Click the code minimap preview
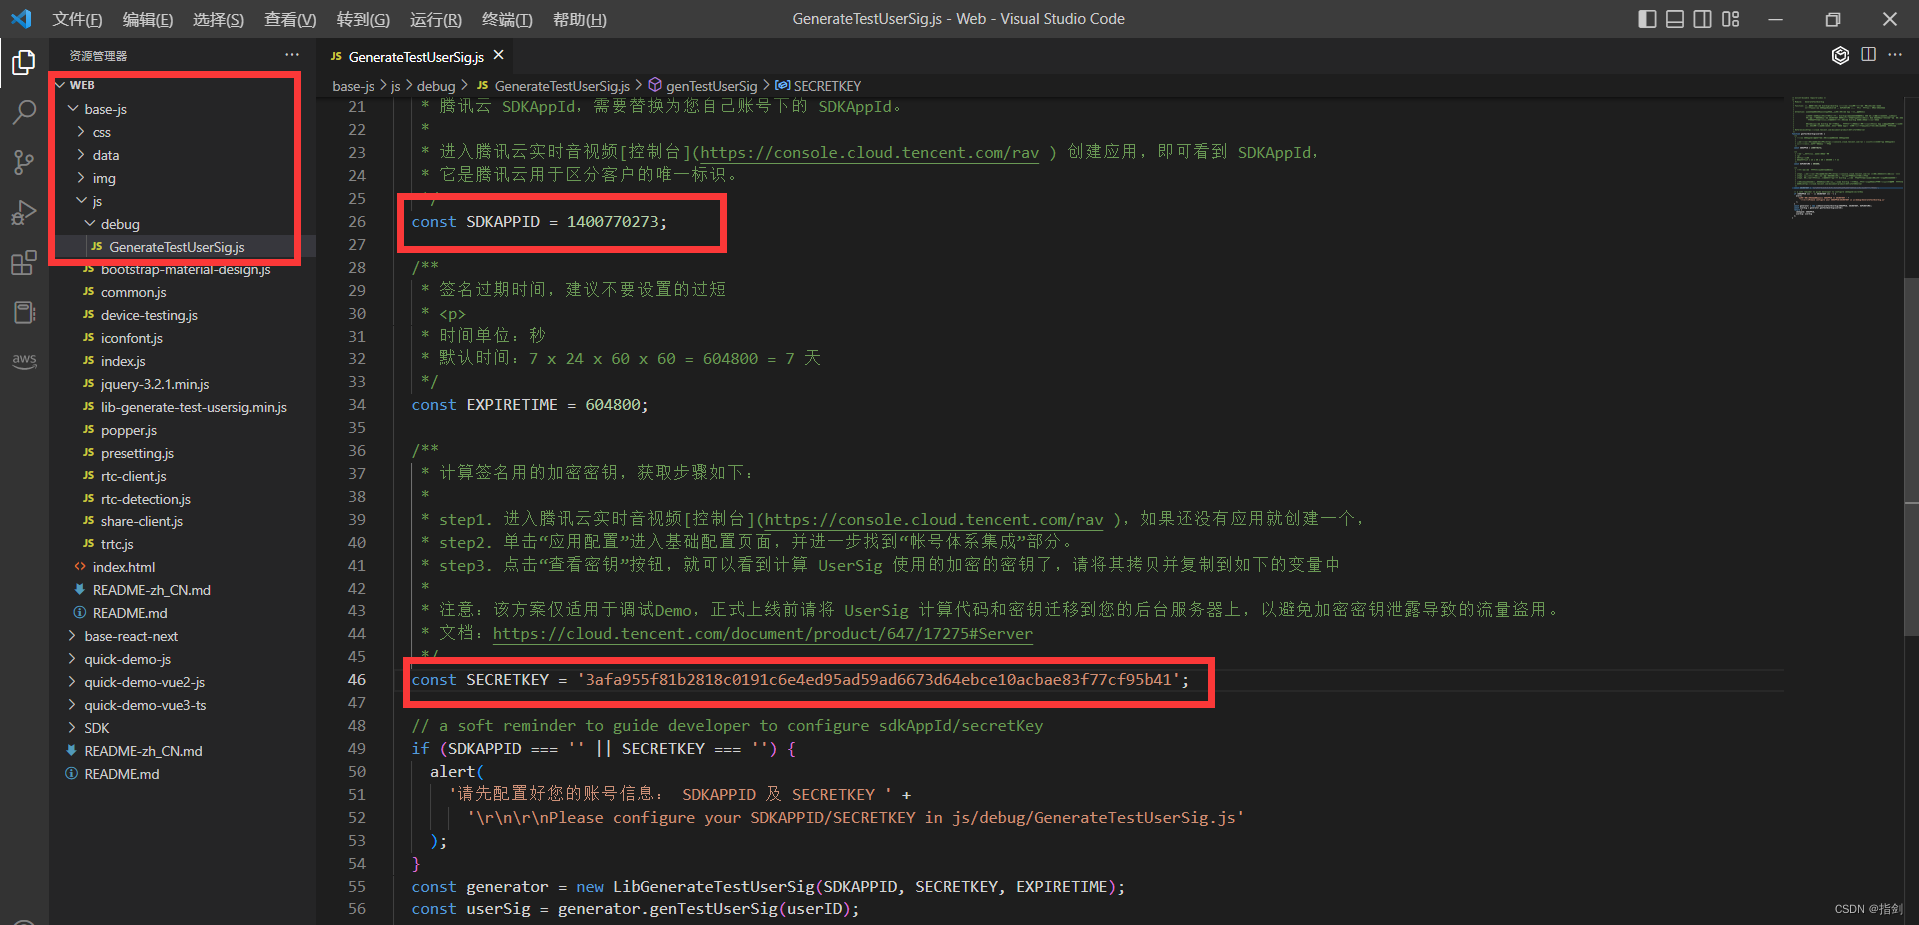This screenshot has height=925, width=1919. click(x=1846, y=158)
